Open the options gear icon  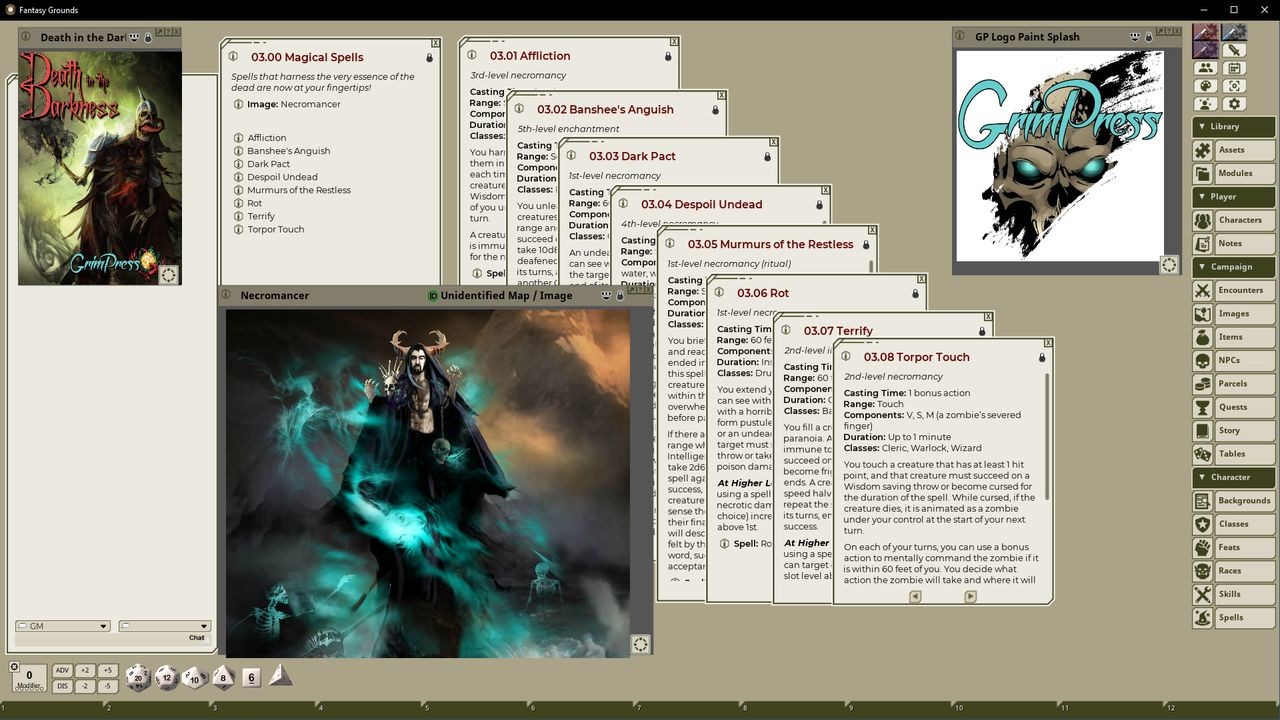tap(1235, 103)
